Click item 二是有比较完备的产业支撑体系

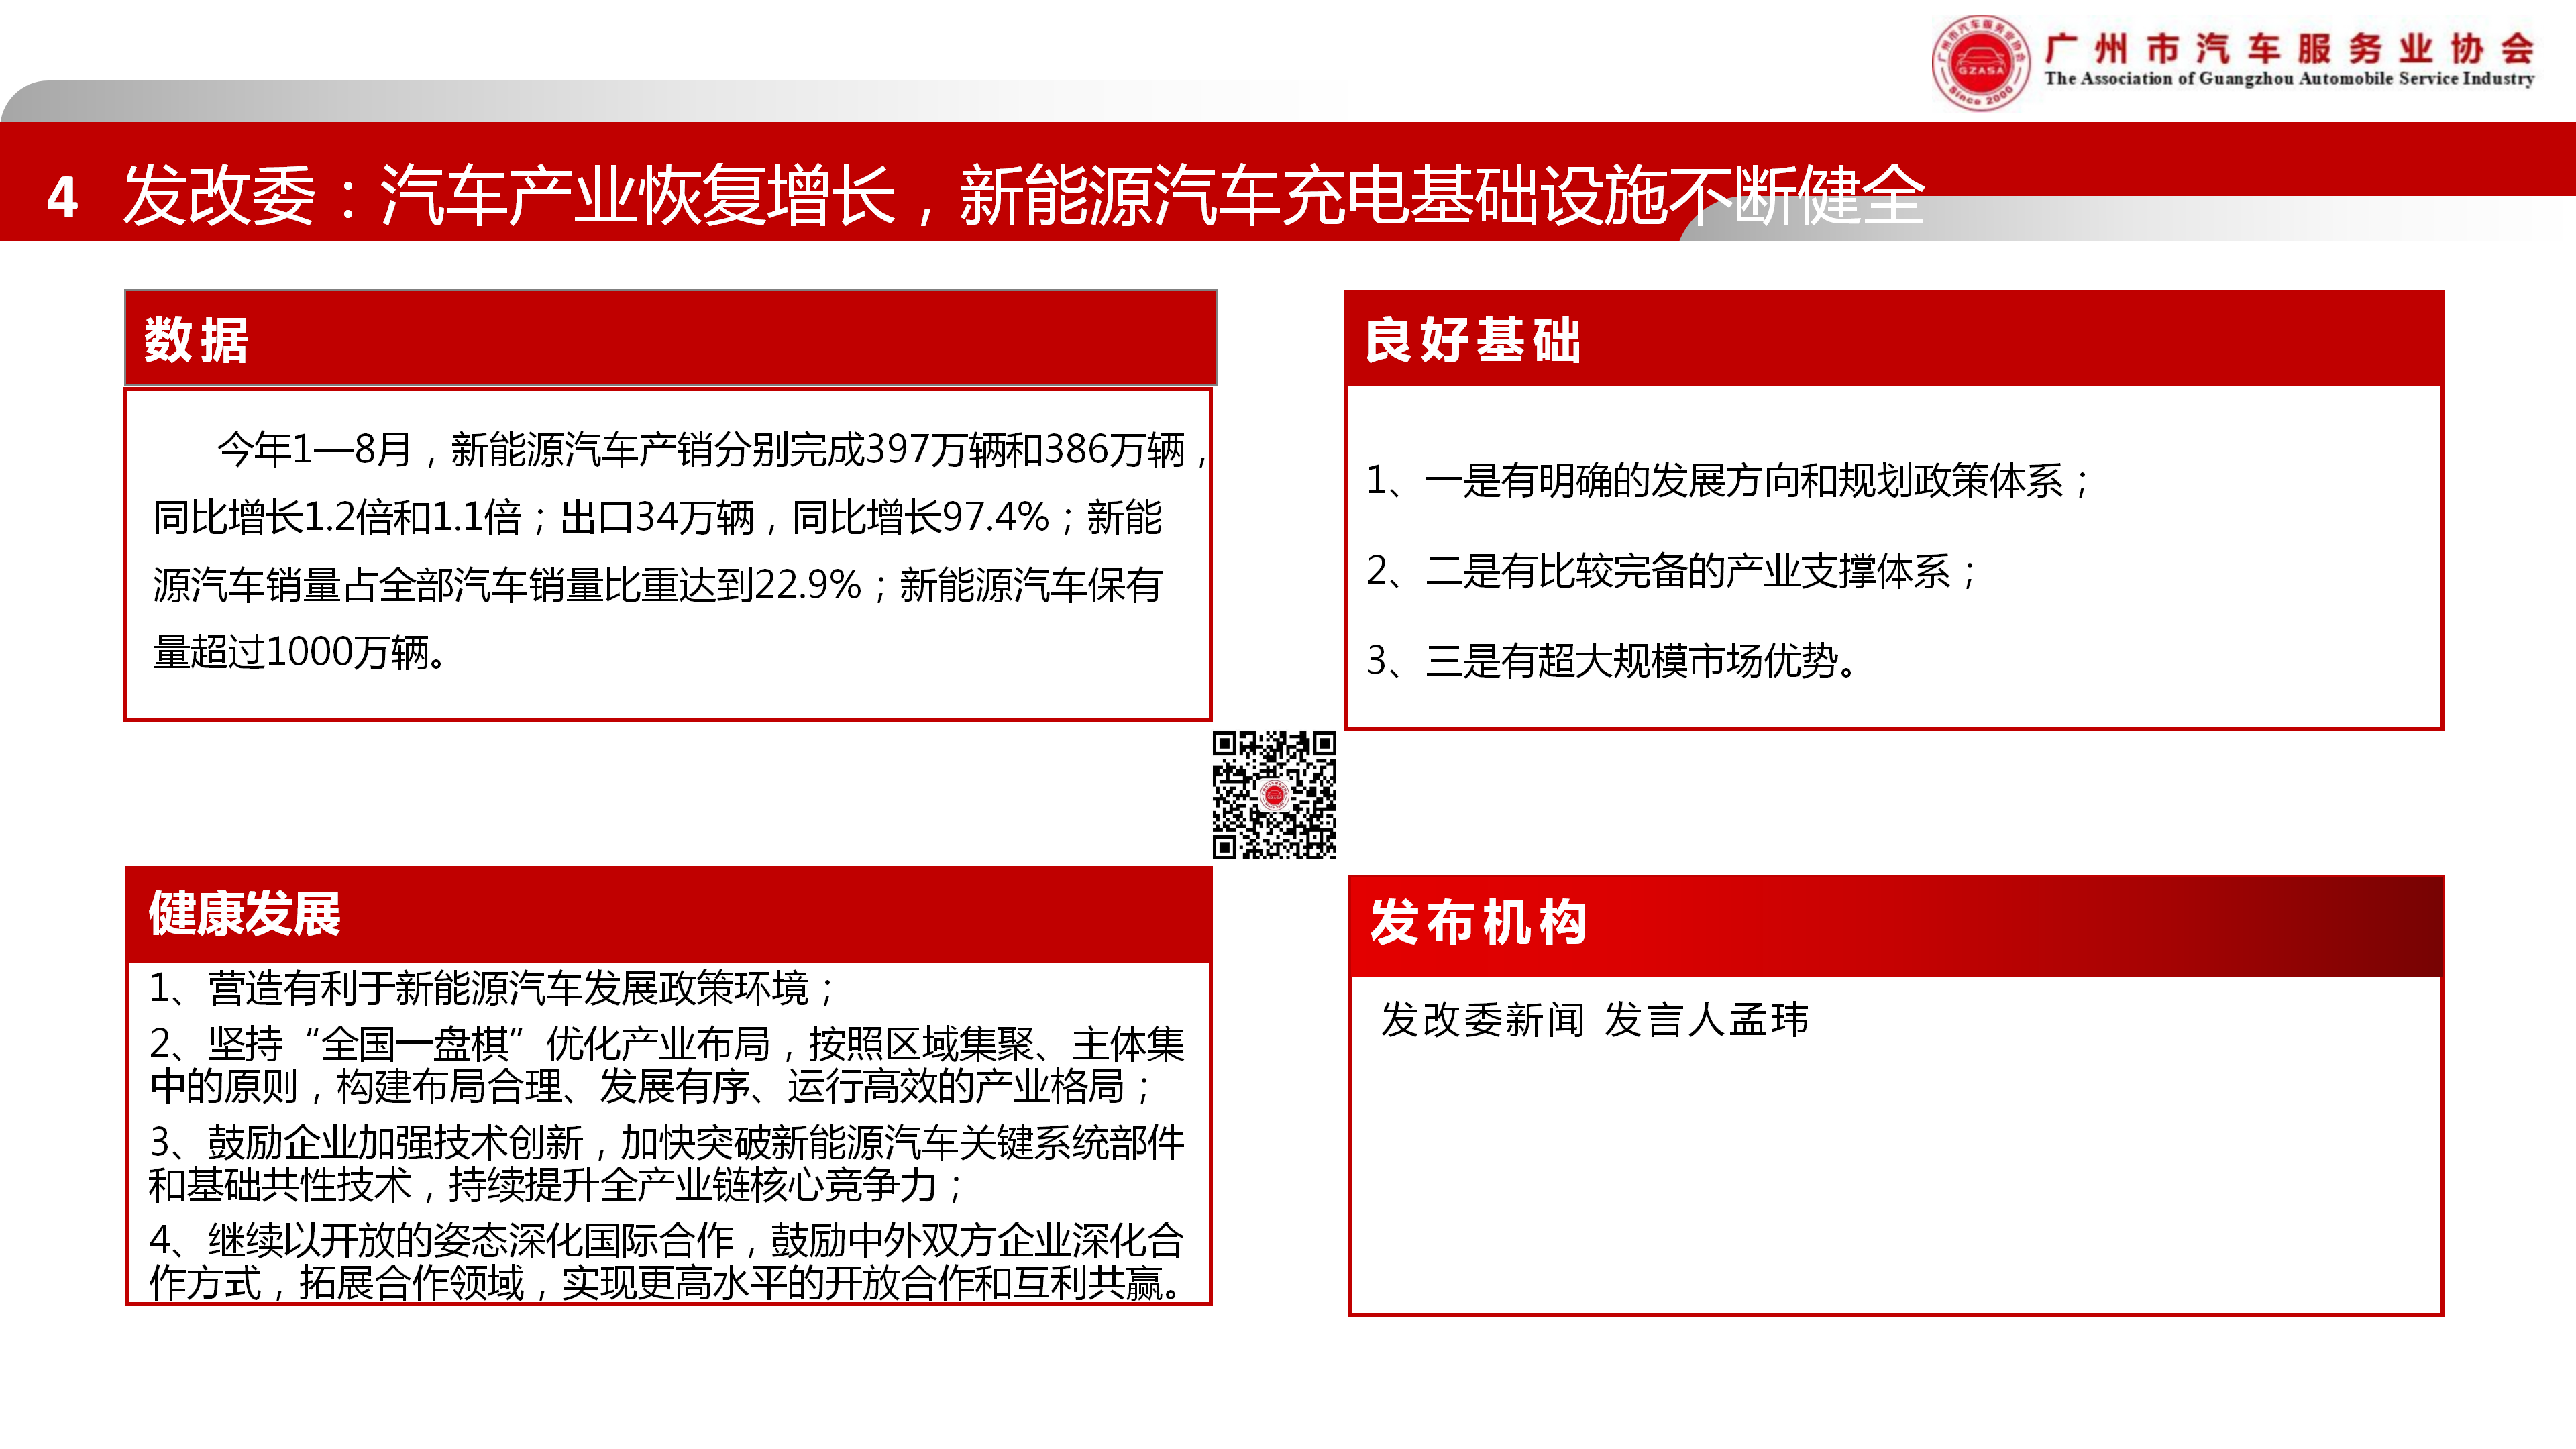[1672, 571]
